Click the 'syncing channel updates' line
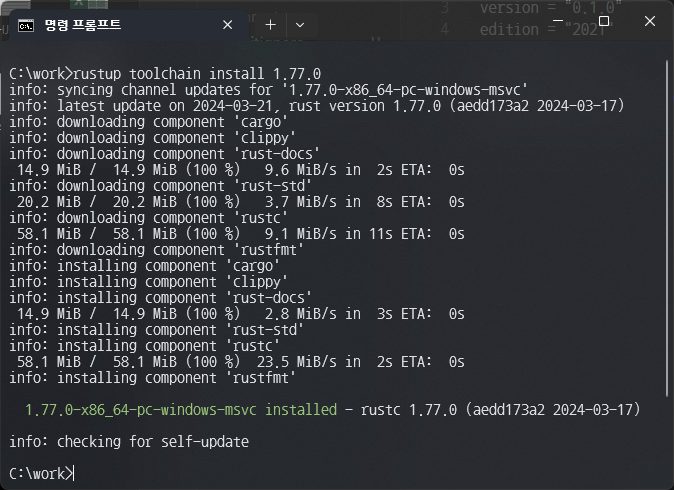This screenshot has width=674, height=490. click(268, 90)
